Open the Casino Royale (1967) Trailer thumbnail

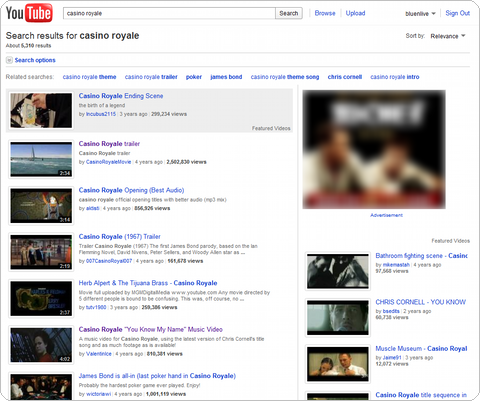(41, 252)
